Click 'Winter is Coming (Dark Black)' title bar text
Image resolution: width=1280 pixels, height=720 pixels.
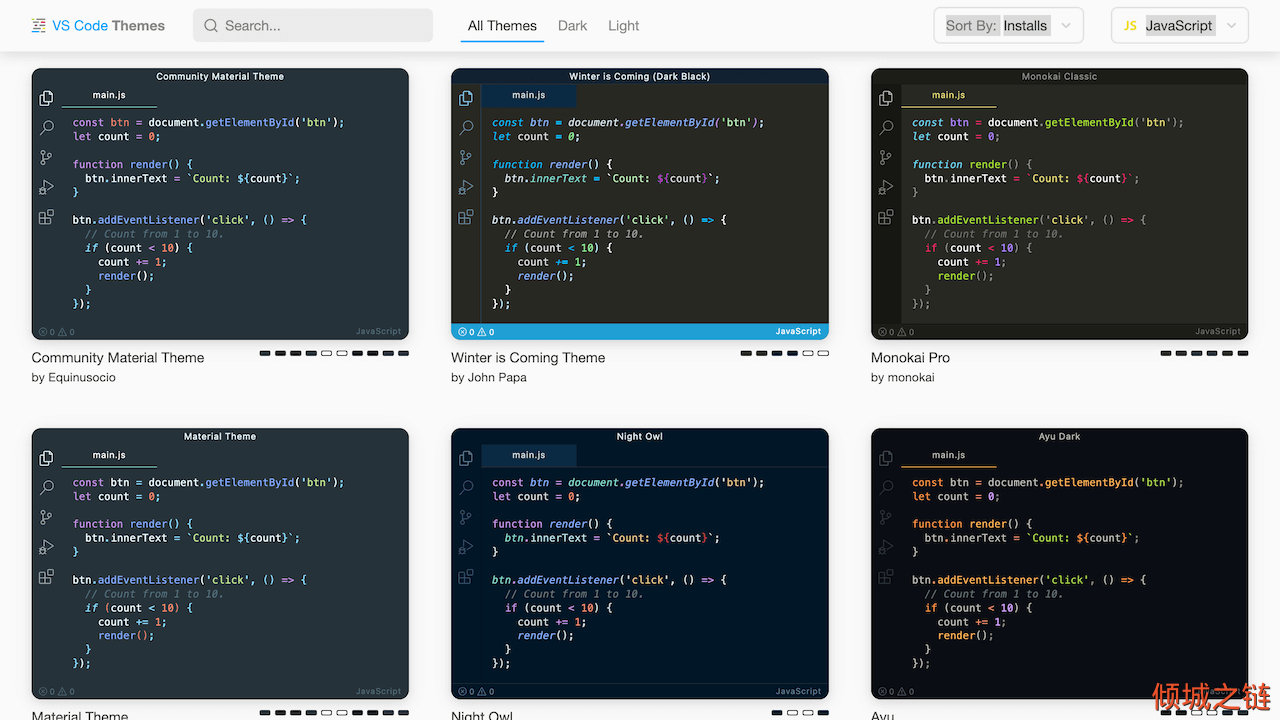coord(640,76)
